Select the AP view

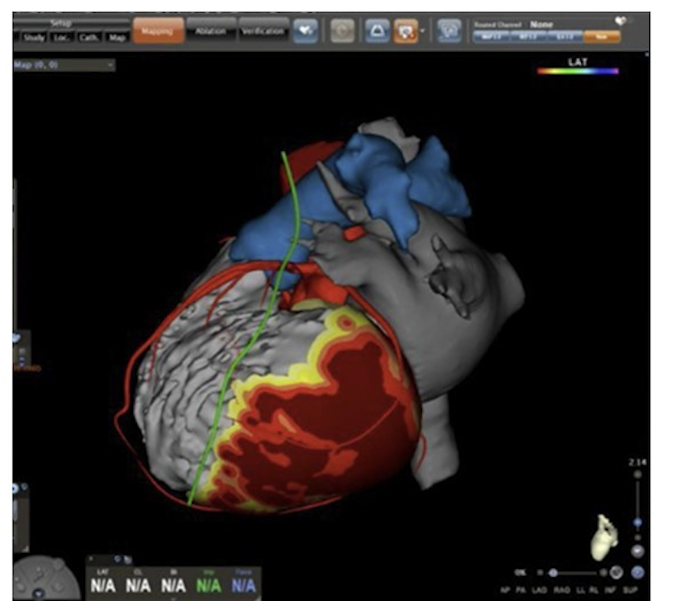[x=506, y=590]
